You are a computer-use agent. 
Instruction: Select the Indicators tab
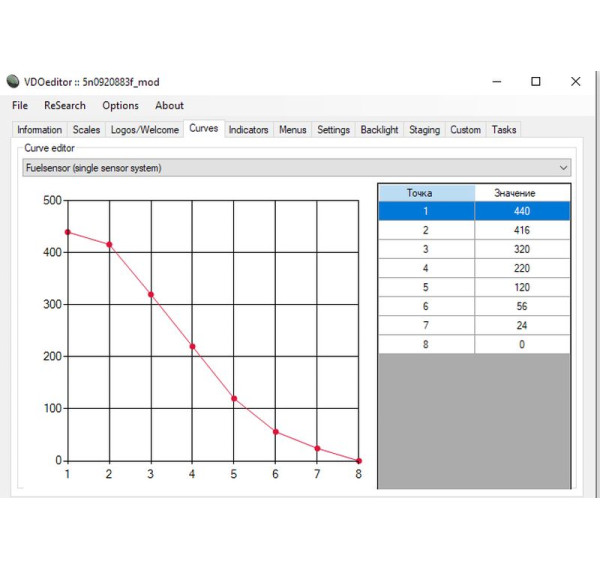point(248,130)
